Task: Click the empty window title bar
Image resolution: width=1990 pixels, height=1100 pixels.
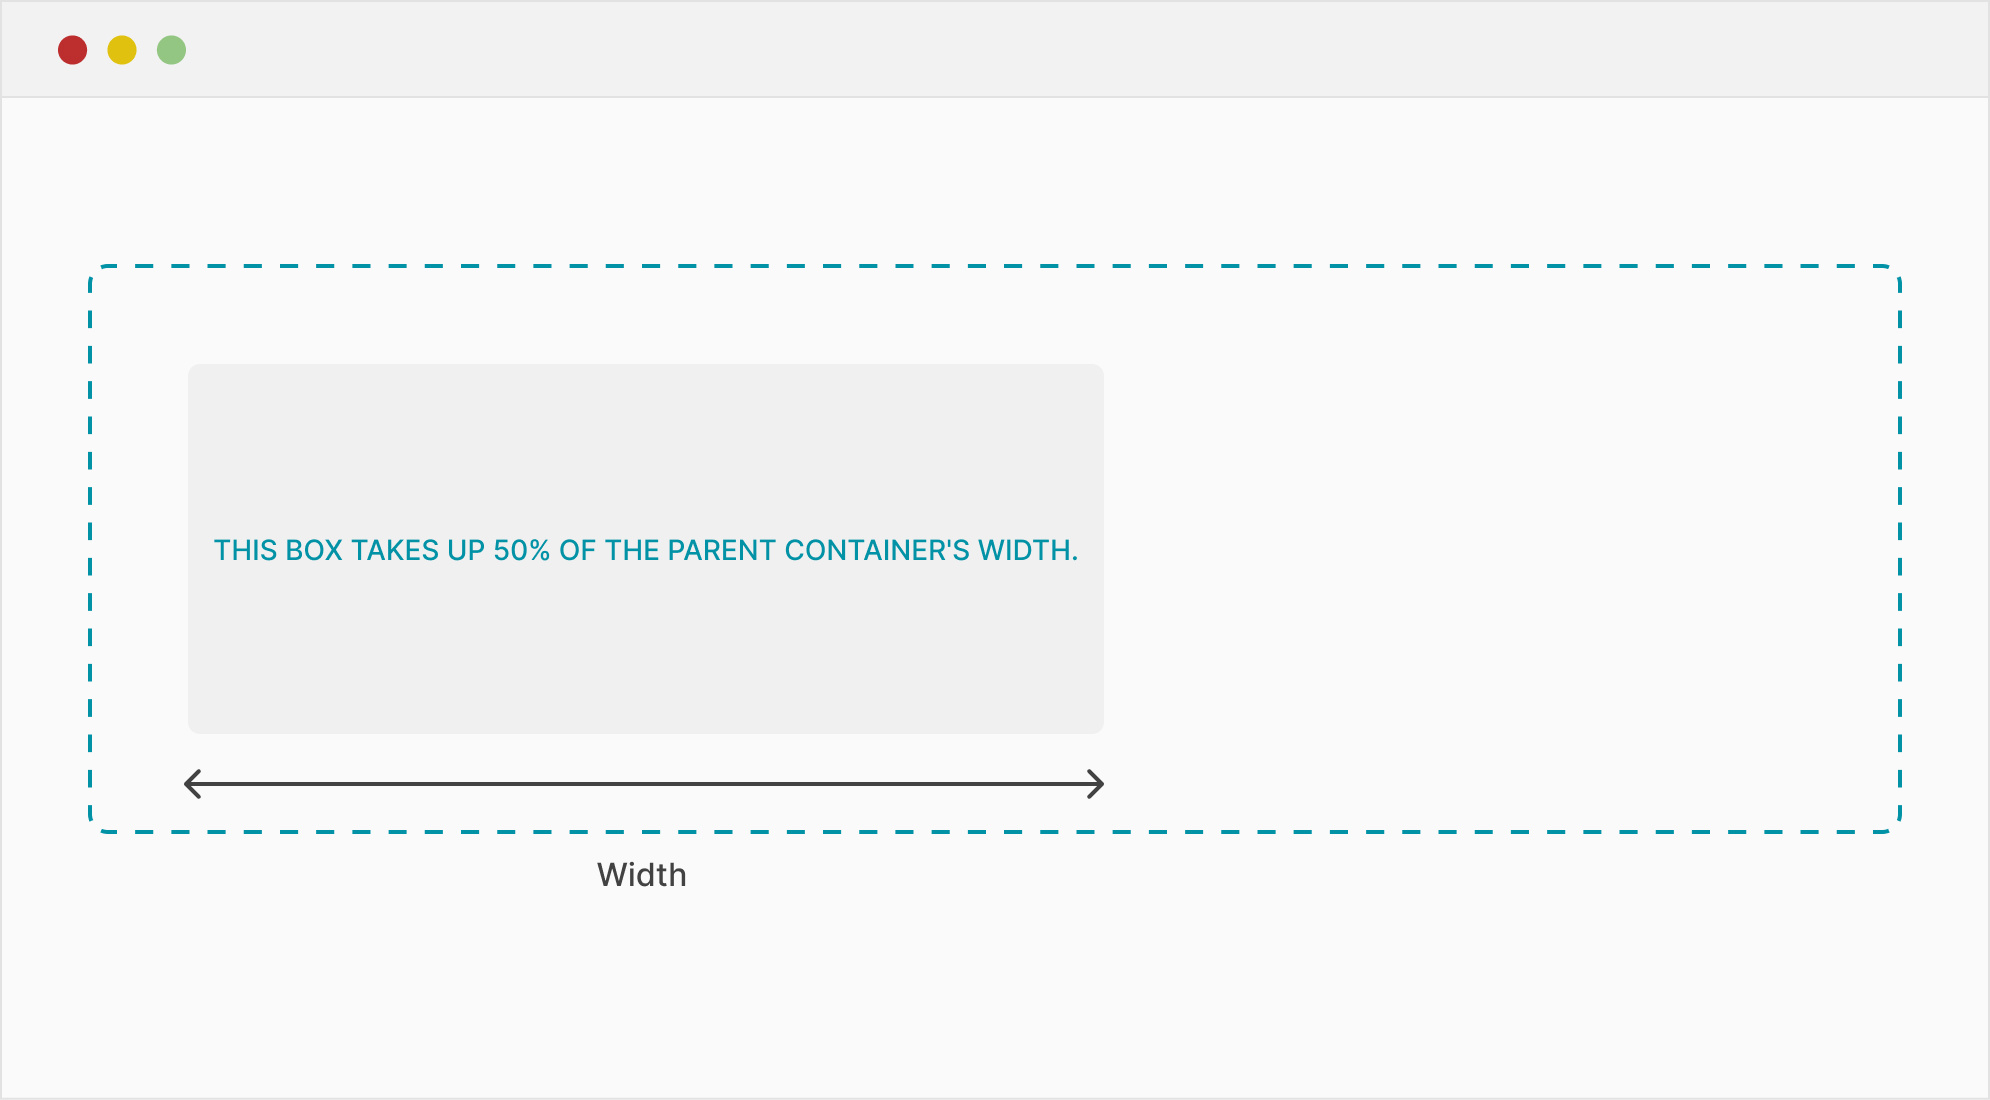Action: pos(1000,50)
